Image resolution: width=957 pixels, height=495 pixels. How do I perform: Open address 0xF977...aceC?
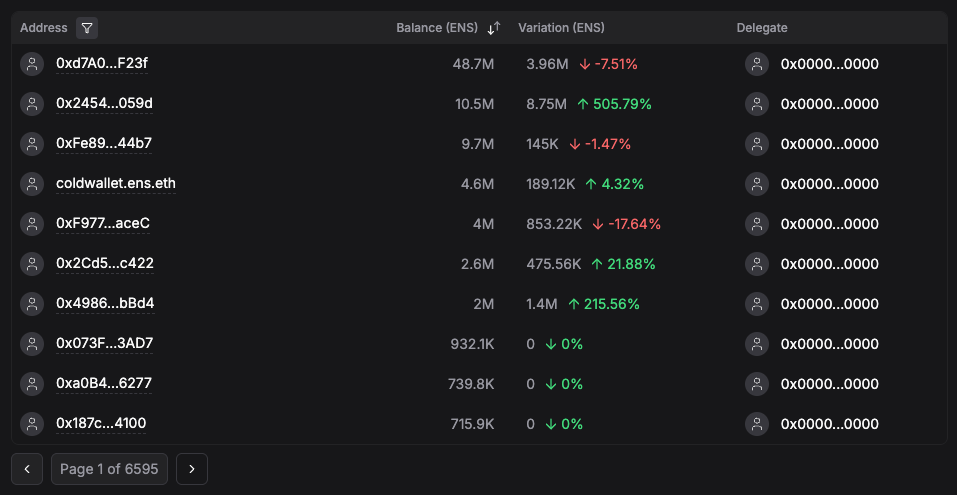coord(103,223)
